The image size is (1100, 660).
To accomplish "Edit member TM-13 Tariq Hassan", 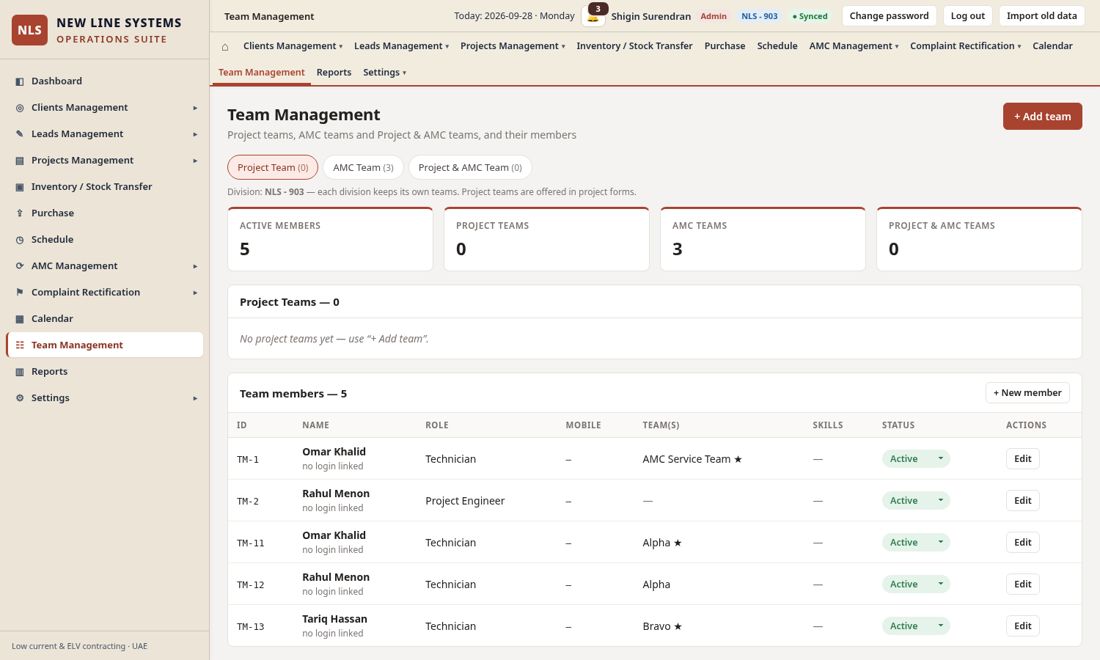I will pyautogui.click(x=1023, y=626).
